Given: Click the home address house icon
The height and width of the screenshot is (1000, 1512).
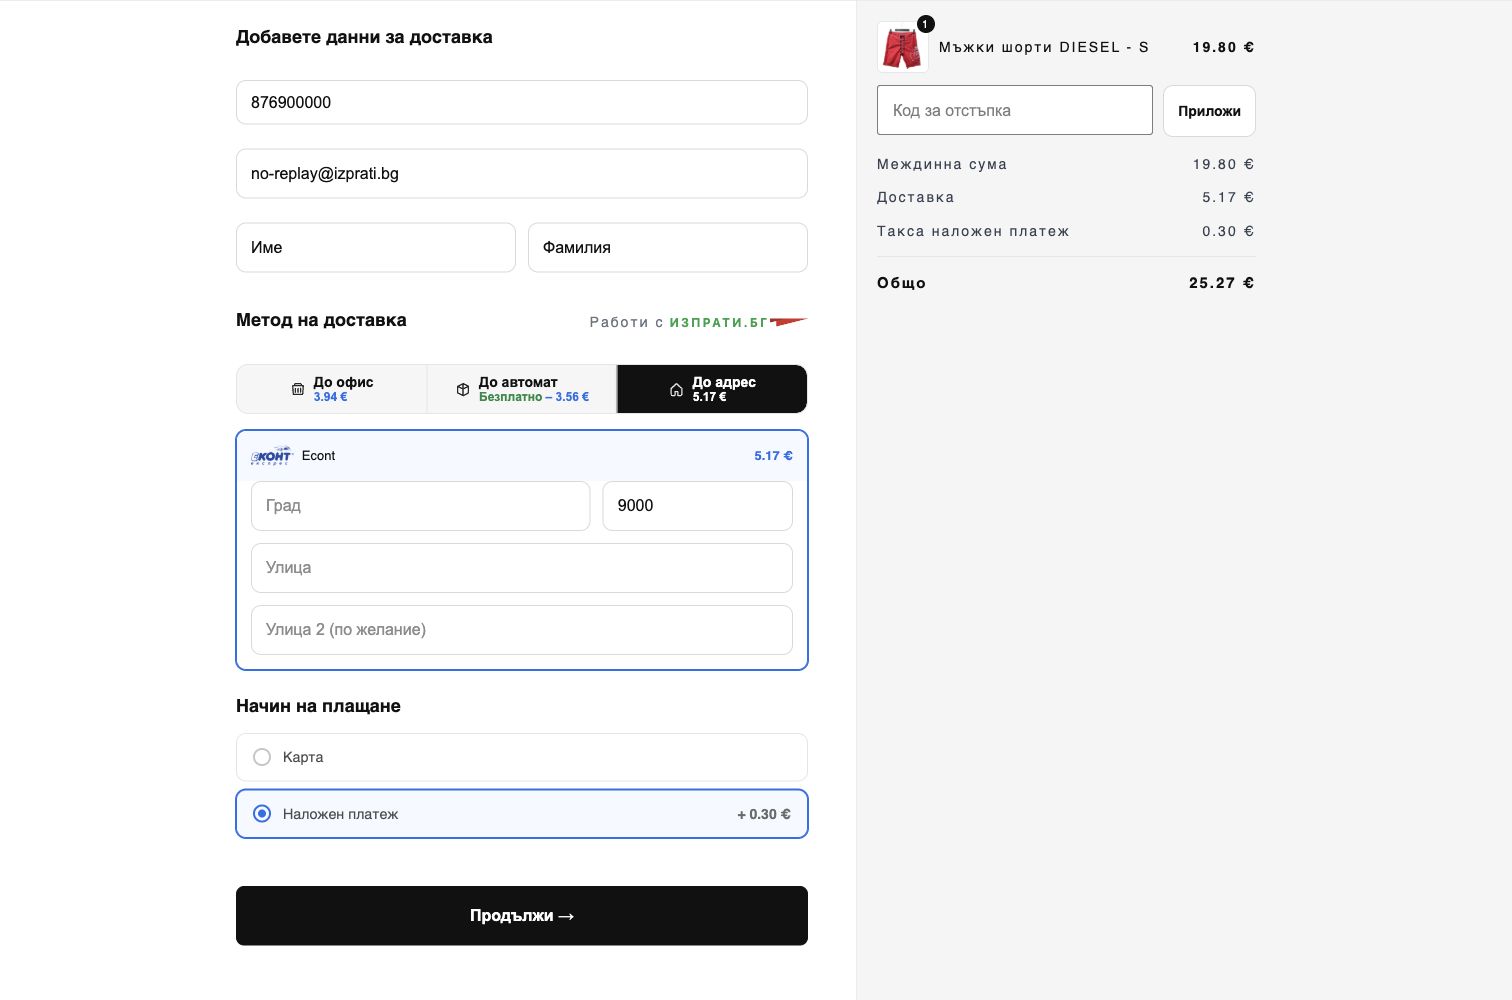Looking at the screenshot, I should (676, 390).
